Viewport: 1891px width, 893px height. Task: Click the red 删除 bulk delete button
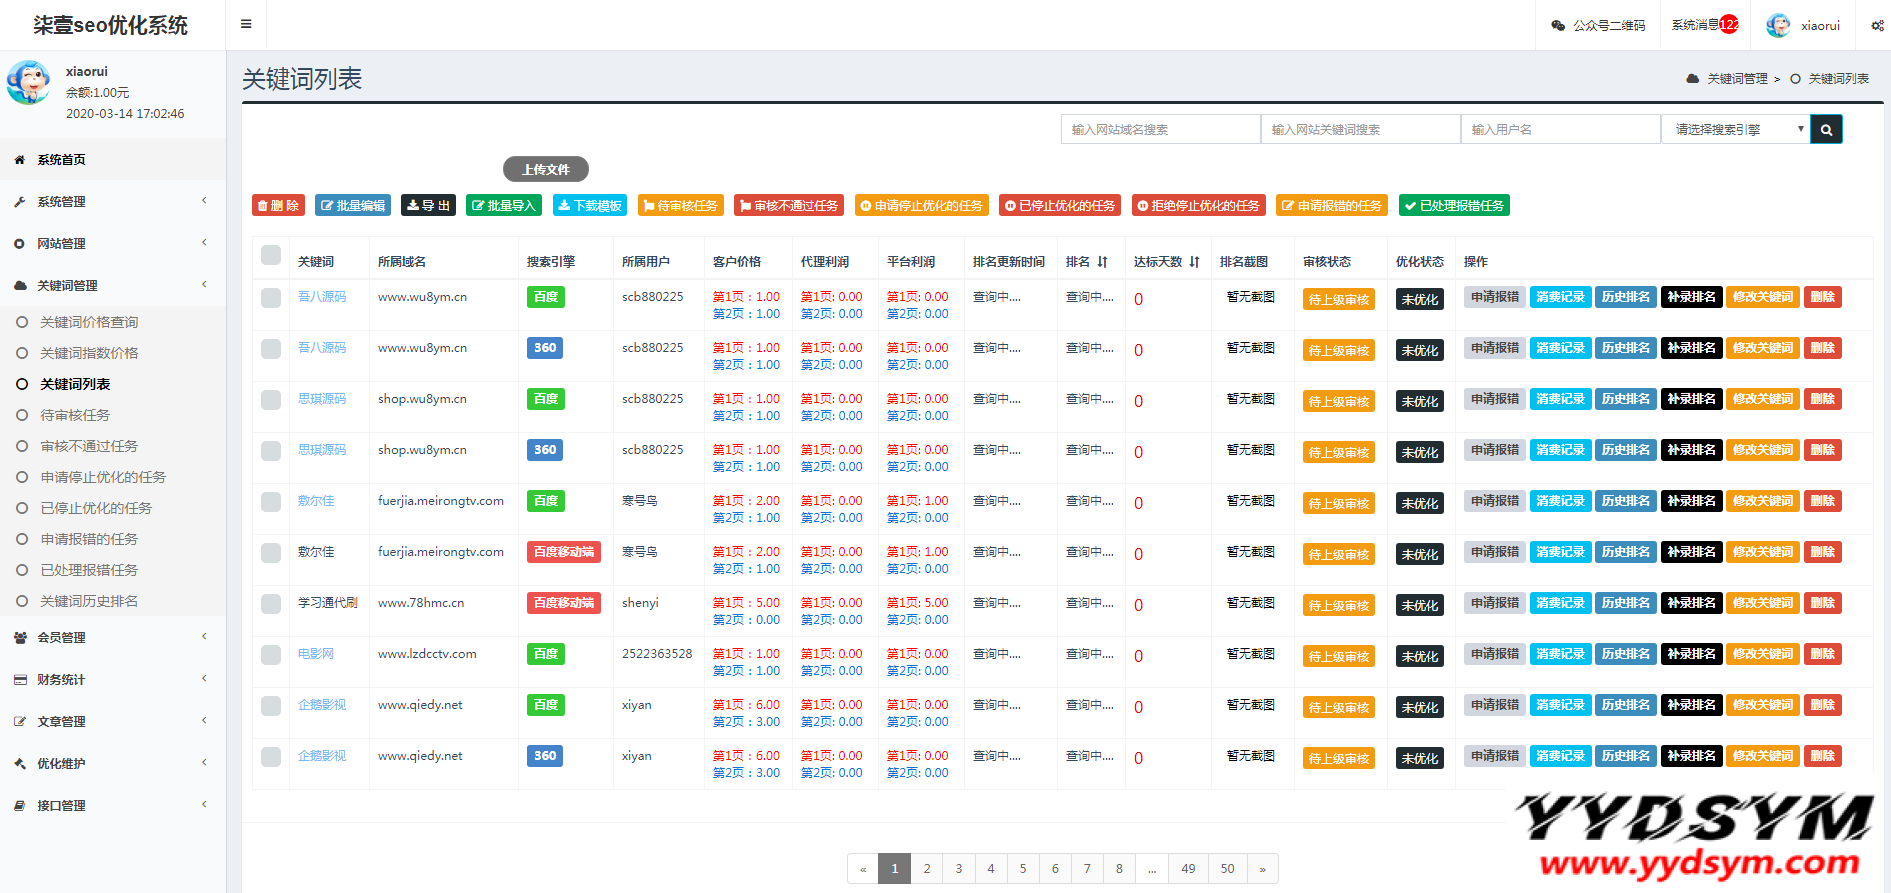pyautogui.click(x=278, y=205)
